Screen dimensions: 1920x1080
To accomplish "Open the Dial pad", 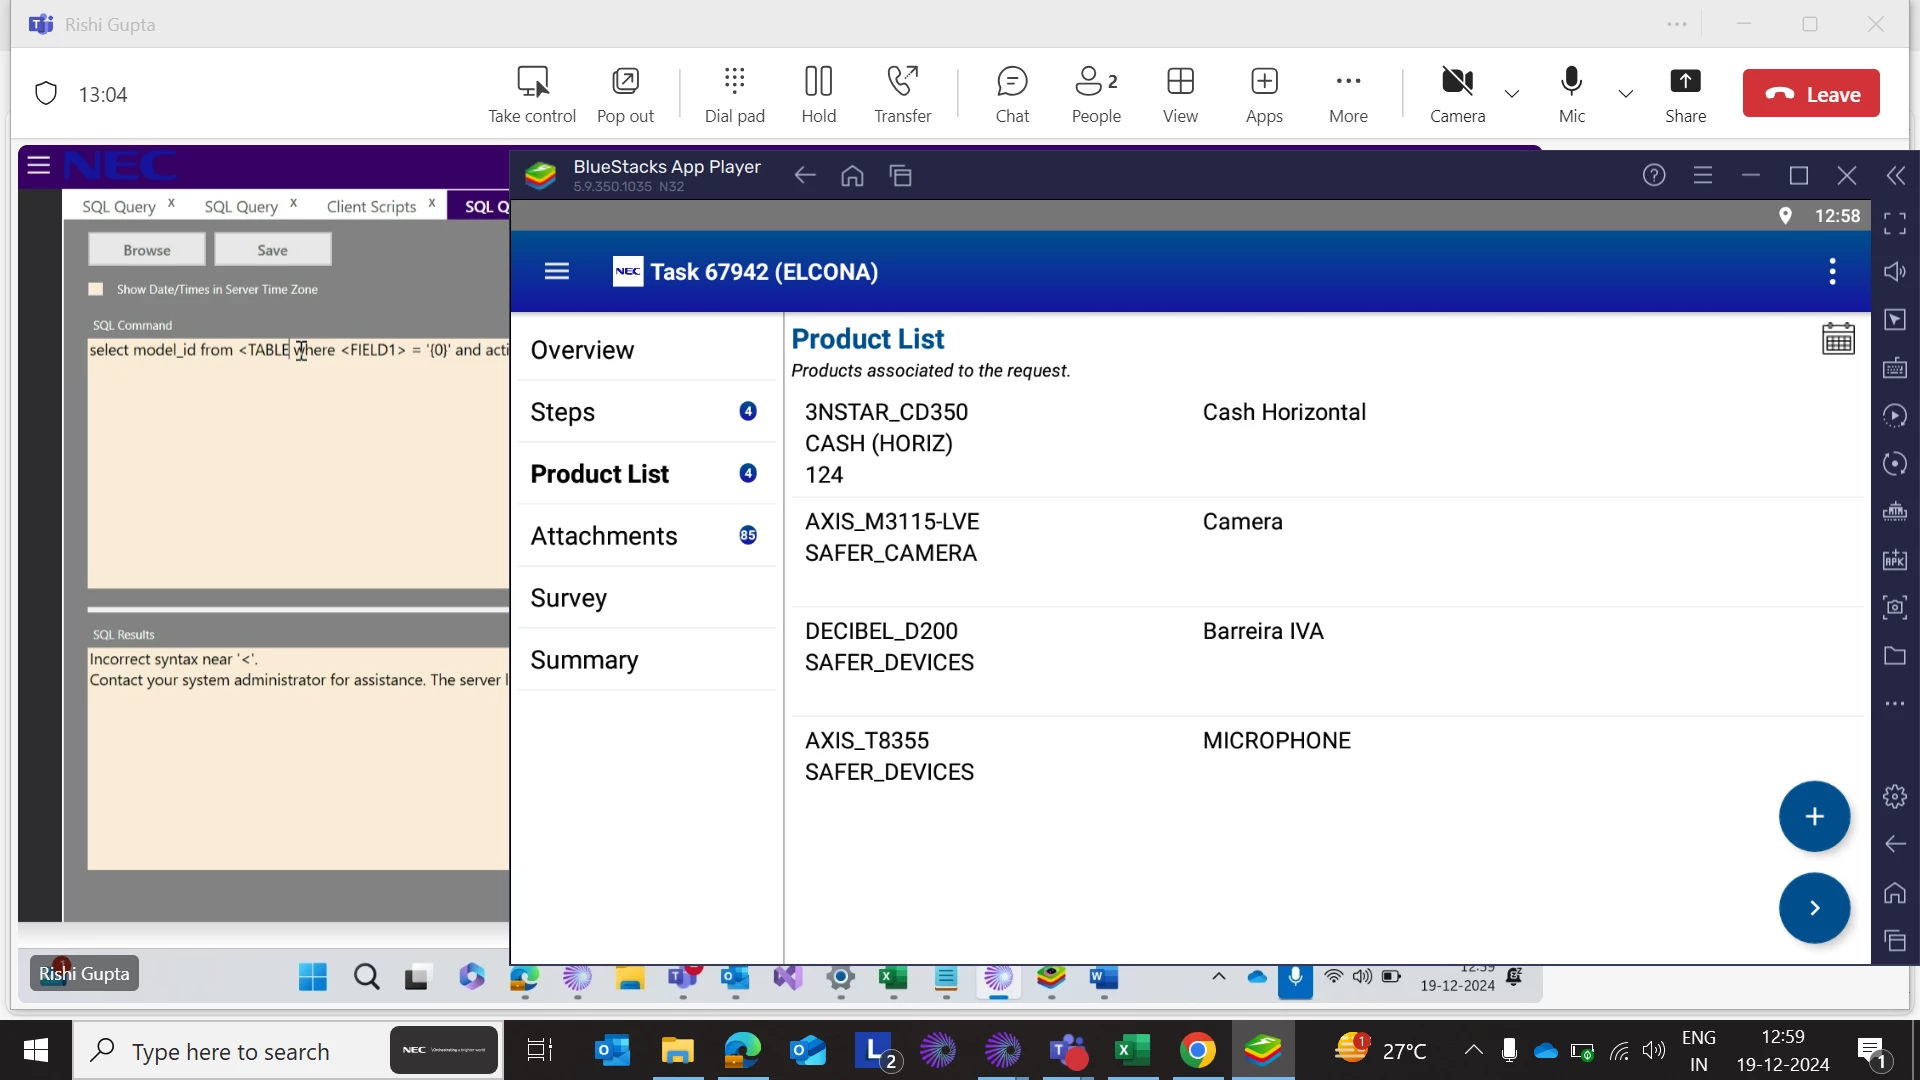I will 735,95.
